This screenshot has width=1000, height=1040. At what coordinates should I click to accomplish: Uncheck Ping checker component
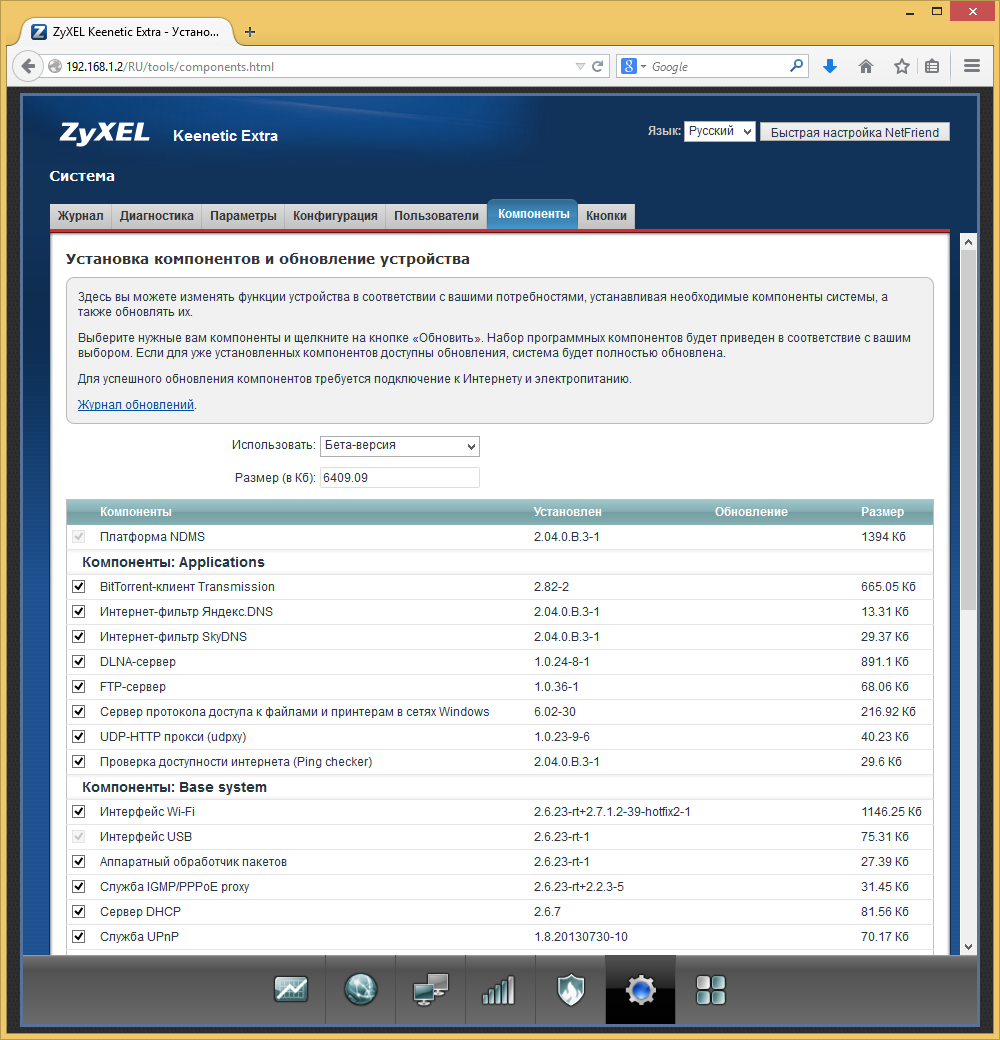(x=79, y=761)
